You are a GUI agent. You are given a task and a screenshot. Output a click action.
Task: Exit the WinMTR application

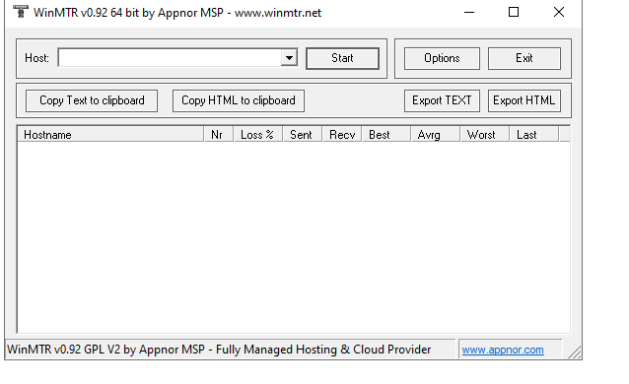tap(524, 58)
